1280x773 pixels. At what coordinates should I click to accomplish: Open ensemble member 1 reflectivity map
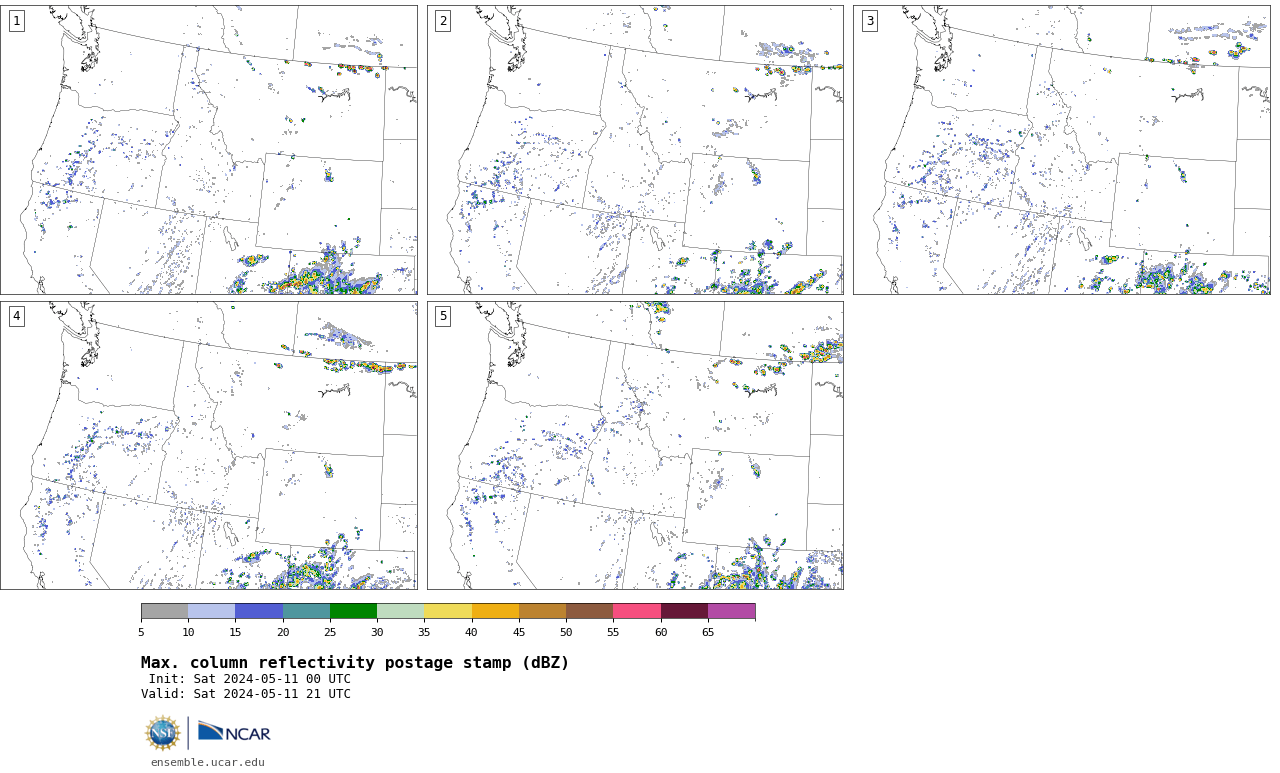[x=209, y=150]
